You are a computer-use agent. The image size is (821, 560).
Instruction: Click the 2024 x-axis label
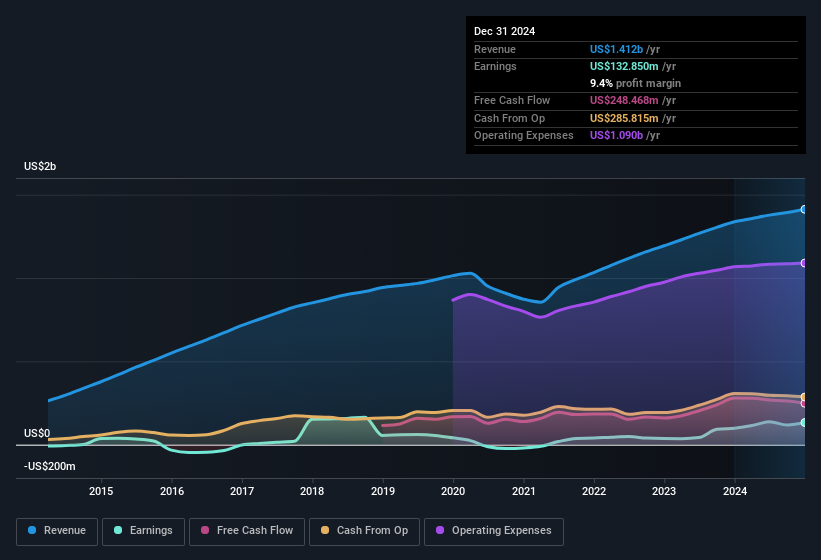[735, 491]
